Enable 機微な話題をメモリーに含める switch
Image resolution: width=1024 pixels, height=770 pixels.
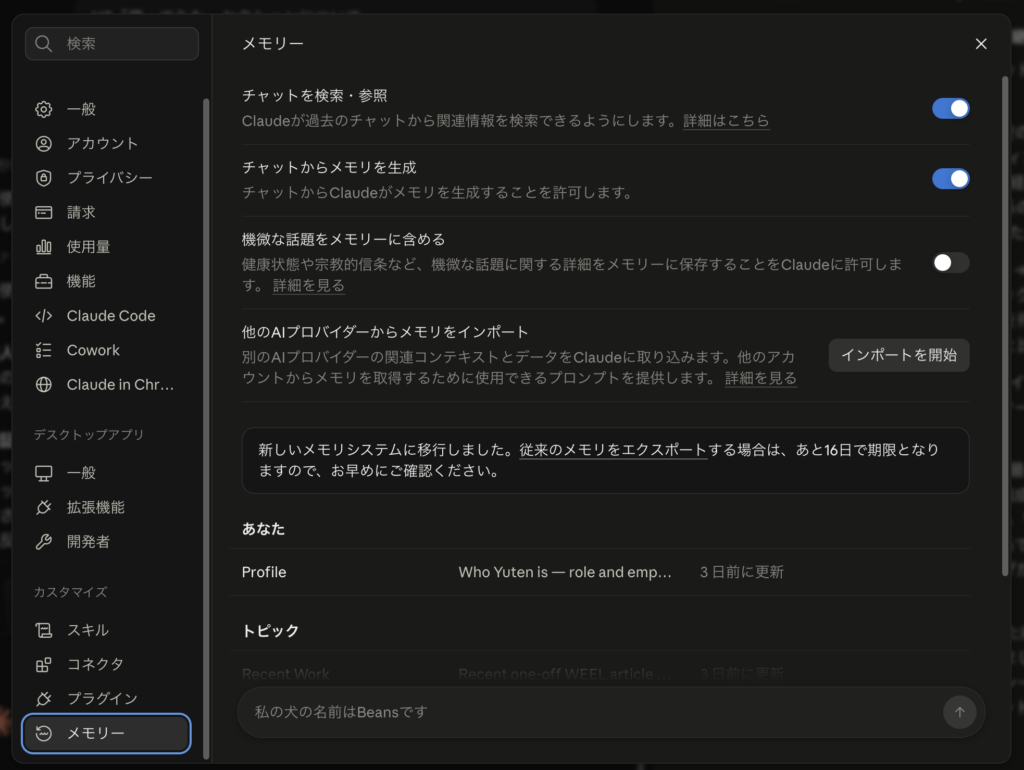950,263
